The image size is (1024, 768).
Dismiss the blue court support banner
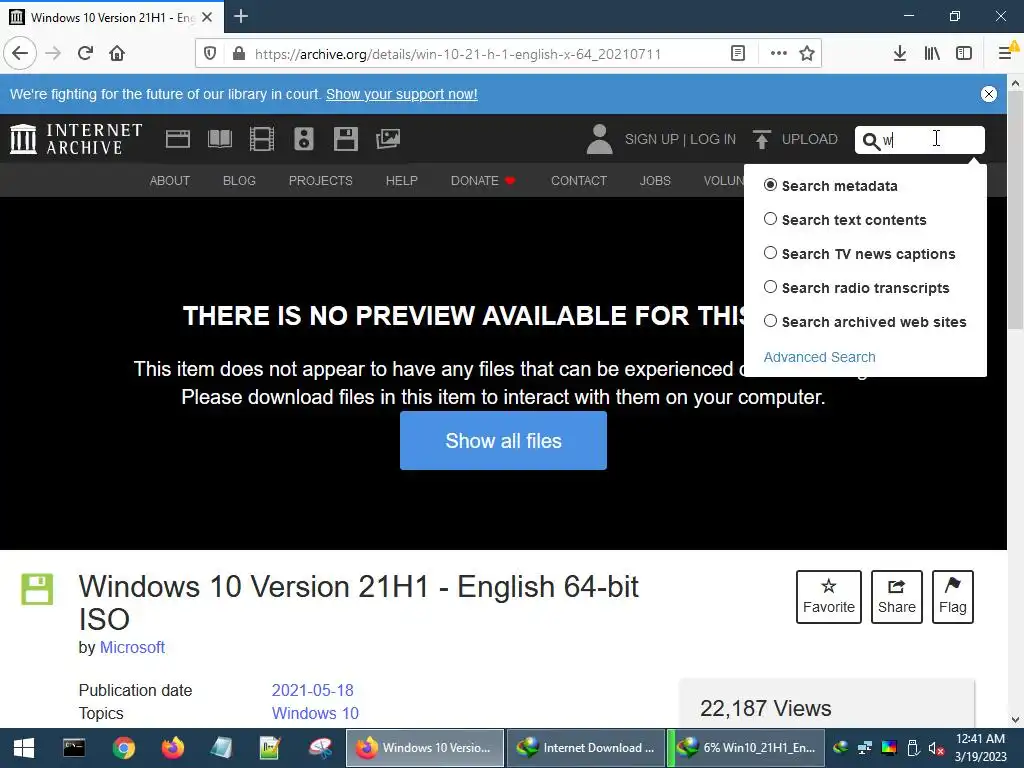pos(989,94)
